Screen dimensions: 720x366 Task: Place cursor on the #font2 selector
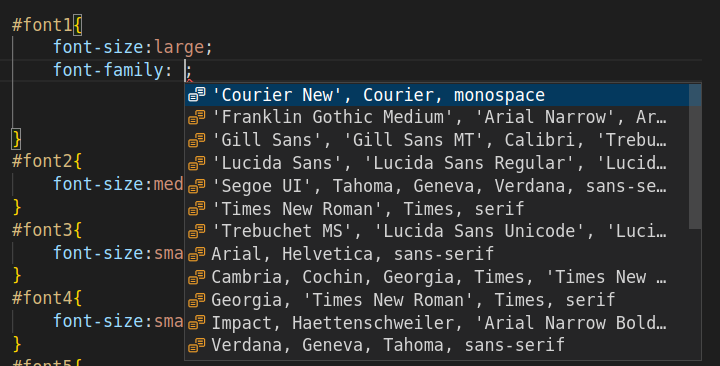pyautogui.click(x=42, y=161)
